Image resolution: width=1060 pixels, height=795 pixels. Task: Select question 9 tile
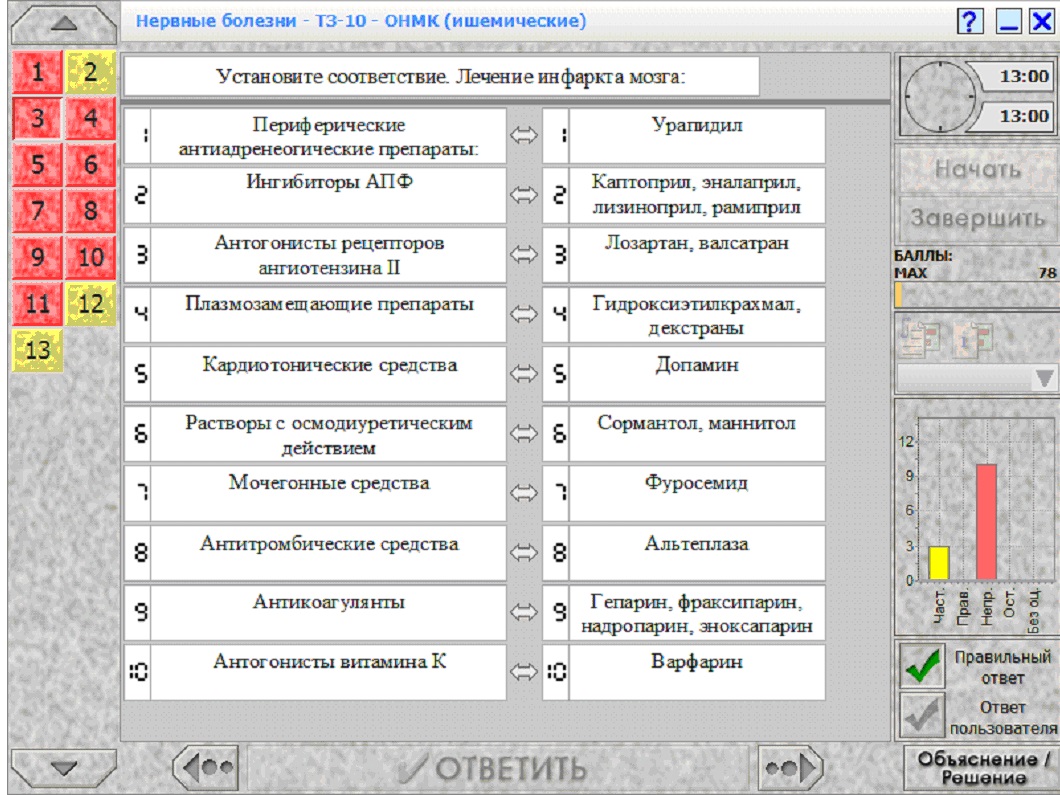pyautogui.click(x=37, y=257)
